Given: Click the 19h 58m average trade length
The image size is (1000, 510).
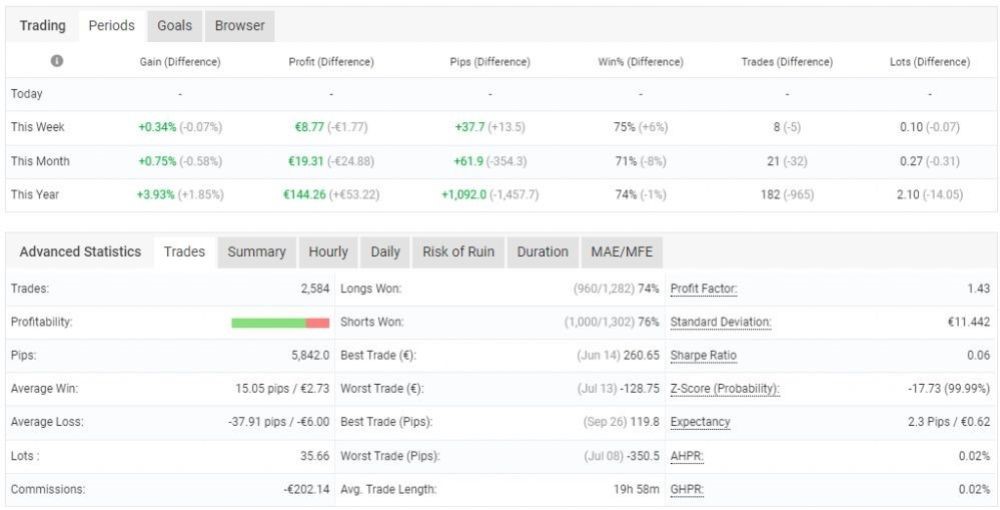Looking at the screenshot, I should (x=636, y=490).
